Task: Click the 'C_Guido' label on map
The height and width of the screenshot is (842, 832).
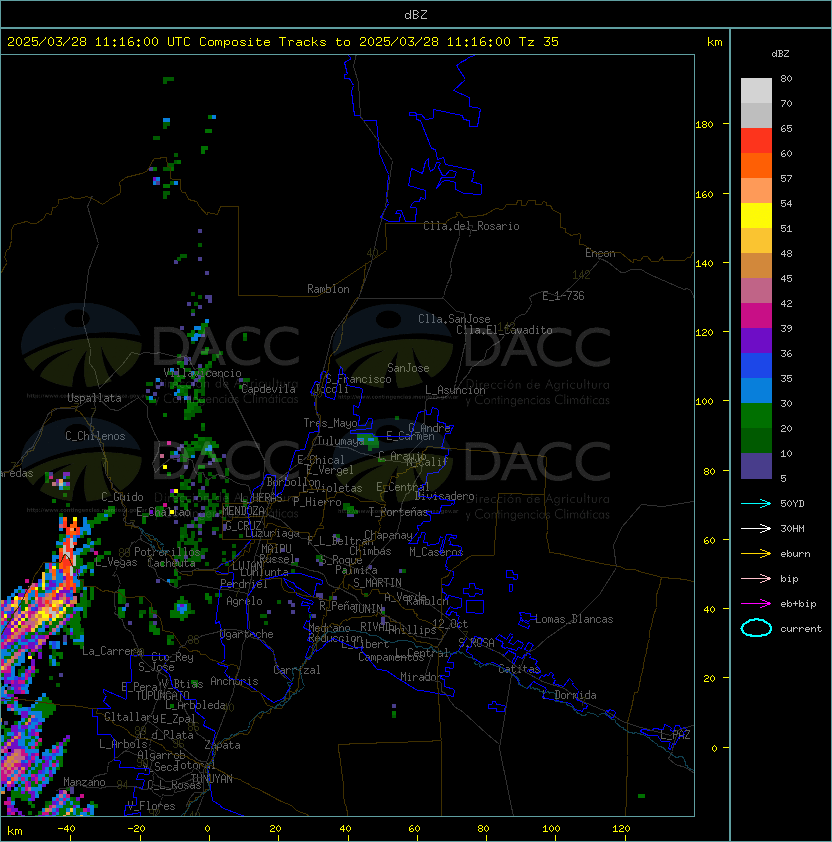Action: pos(122,497)
